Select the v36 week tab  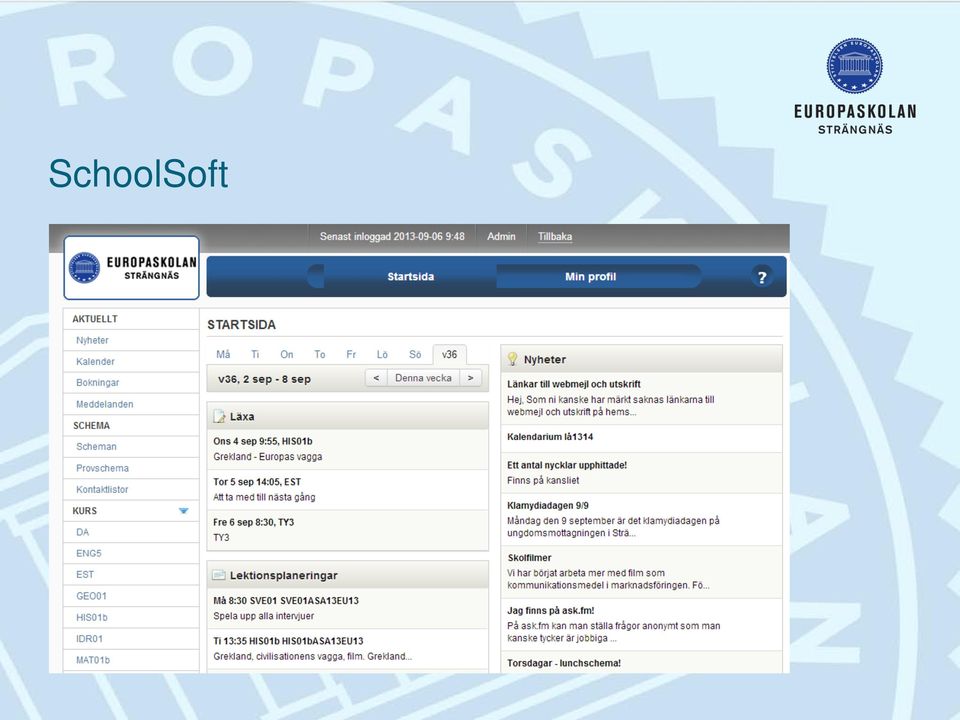point(449,354)
